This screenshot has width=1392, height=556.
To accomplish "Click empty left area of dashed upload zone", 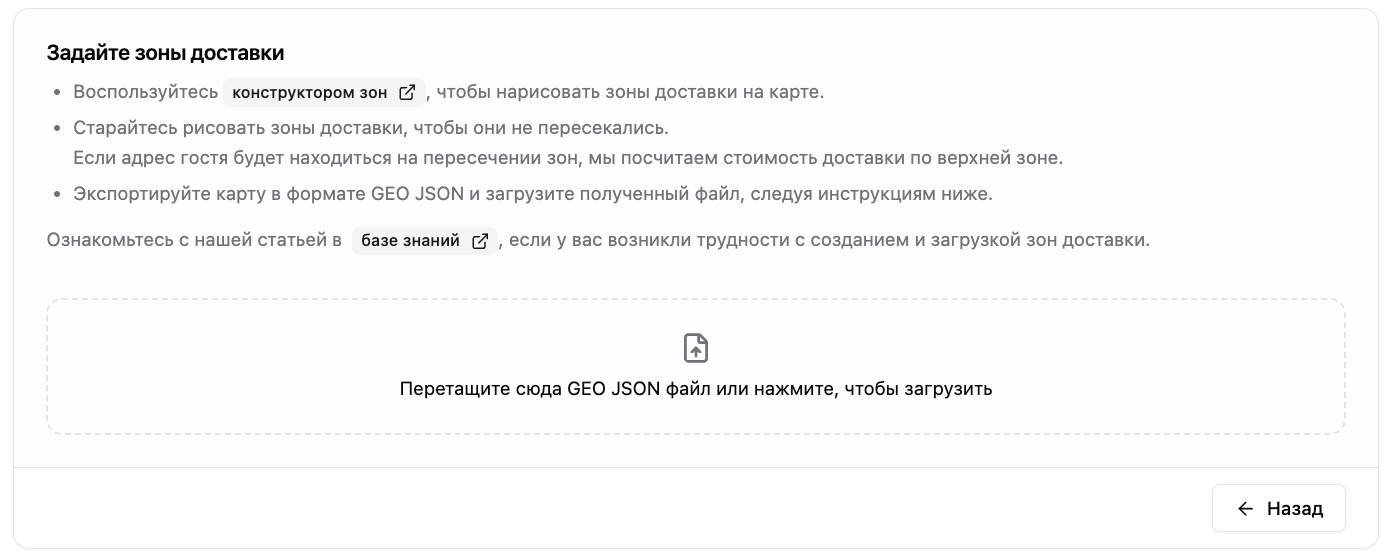I will 200,367.
